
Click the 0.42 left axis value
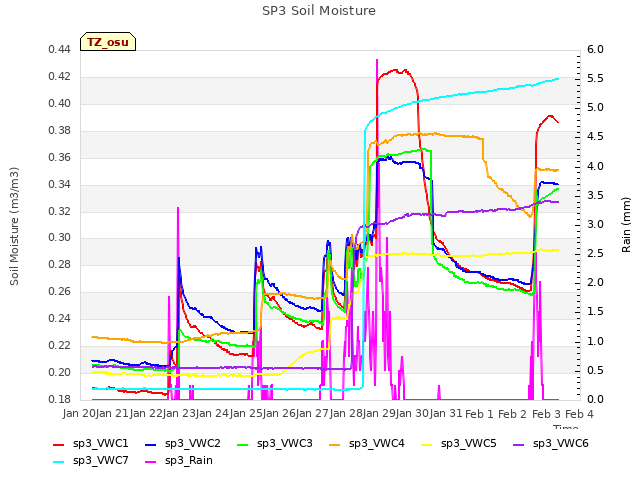(60, 76)
